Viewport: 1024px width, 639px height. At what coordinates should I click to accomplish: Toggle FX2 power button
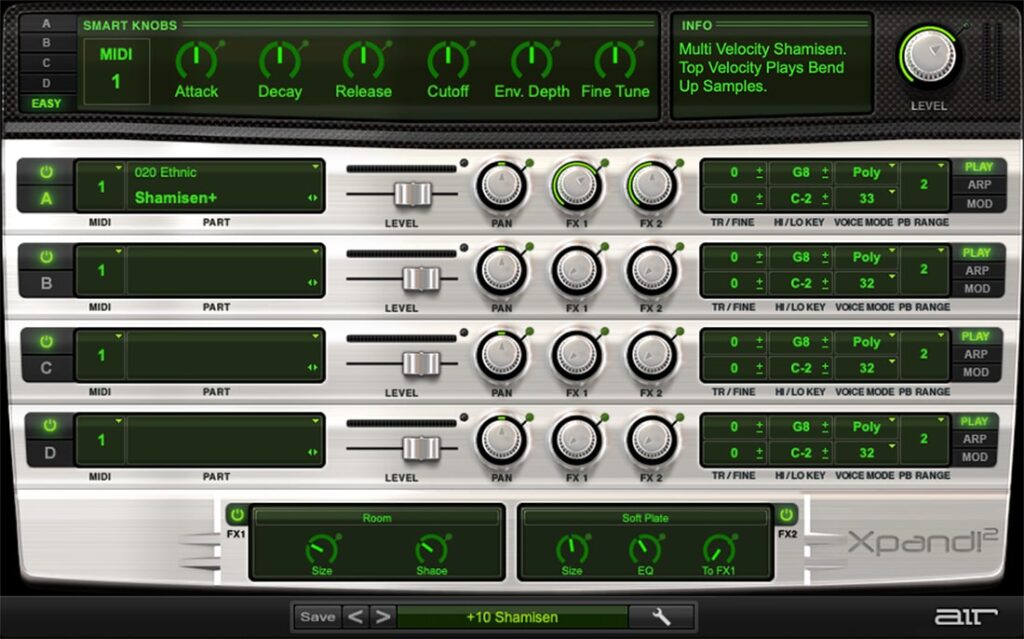pos(786,515)
